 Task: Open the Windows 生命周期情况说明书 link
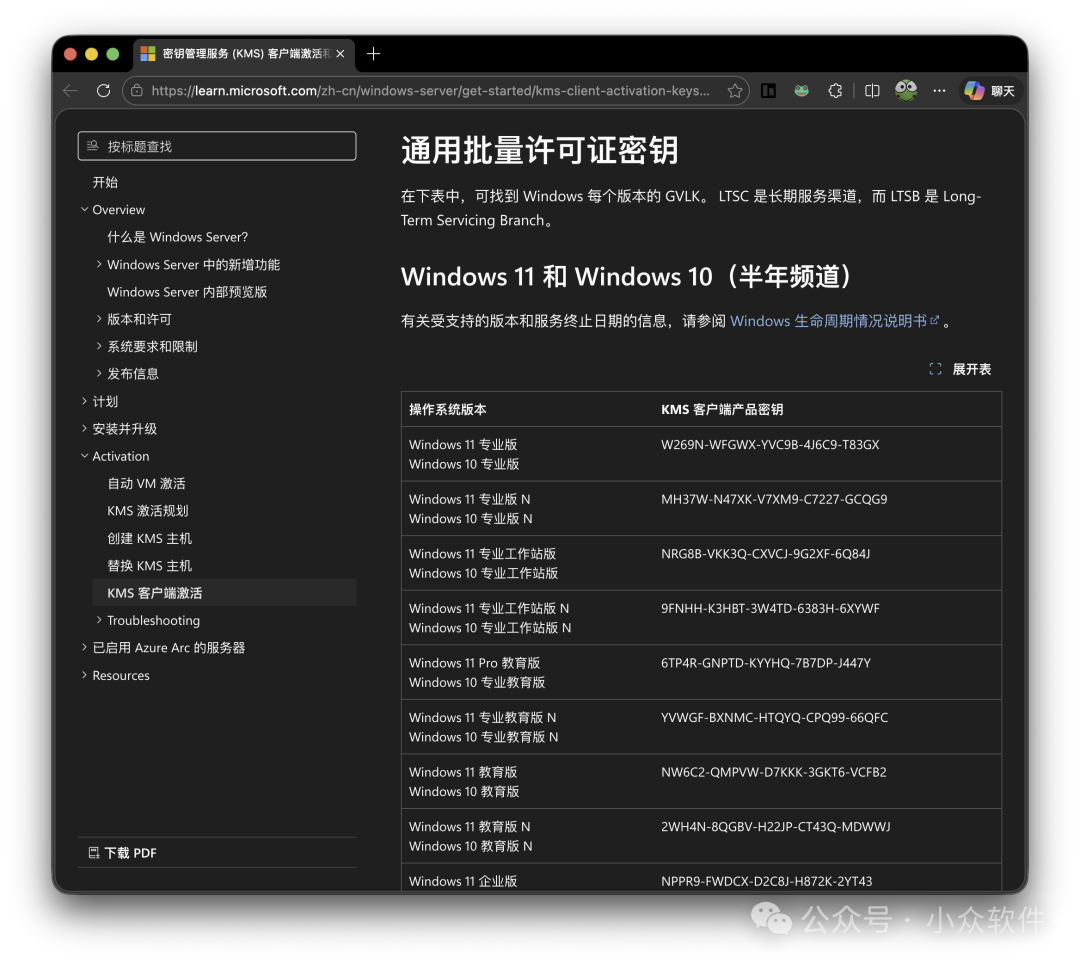tap(832, 320)
